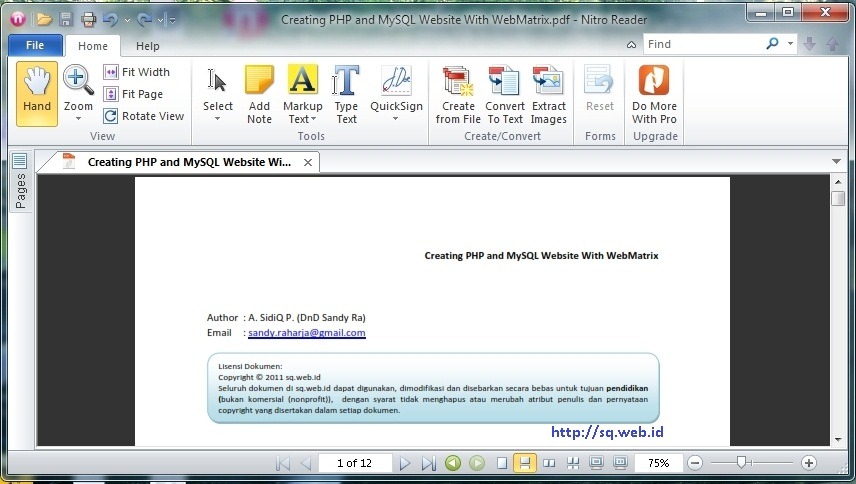This screenshot has height=484, width=856.
Task: Undo the last action
Action: click(x=110, y=20)
